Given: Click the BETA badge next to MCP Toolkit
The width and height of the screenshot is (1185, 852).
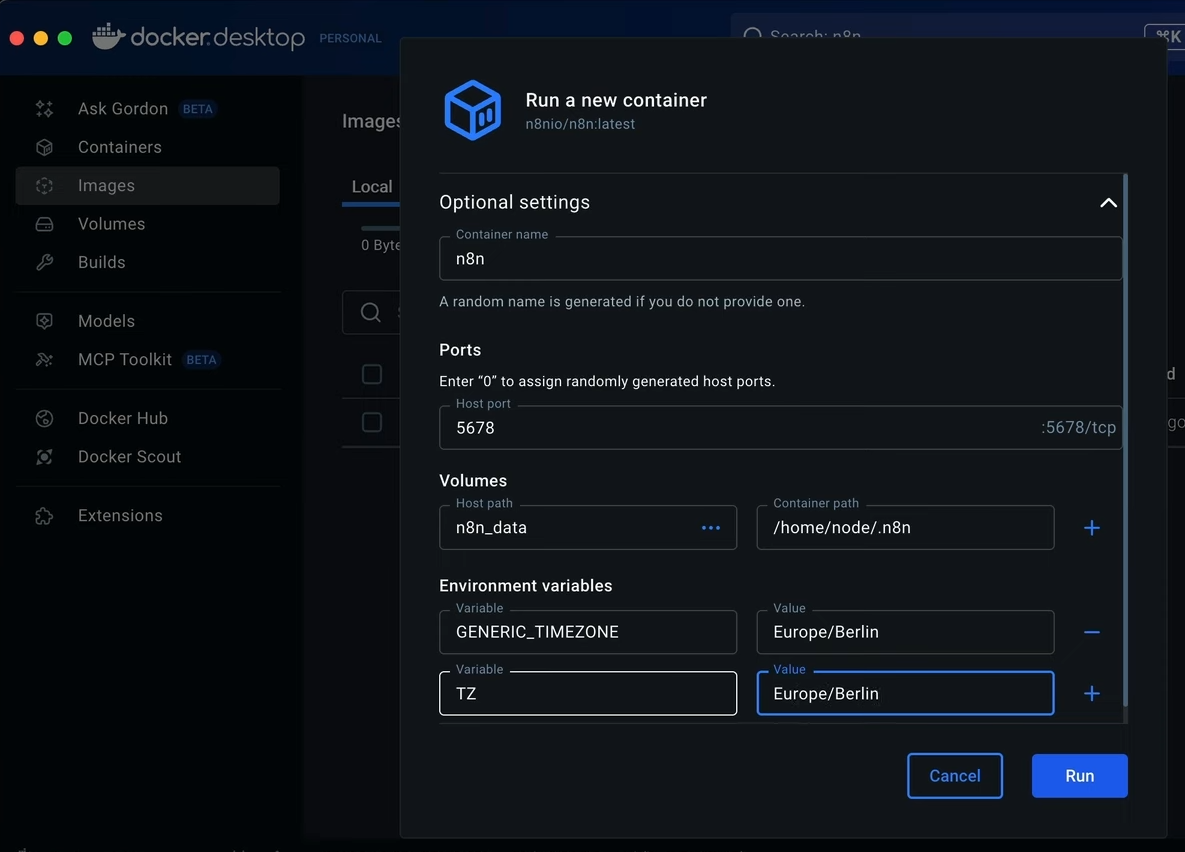Looking at the screenshot, I should tap(201, 360).
